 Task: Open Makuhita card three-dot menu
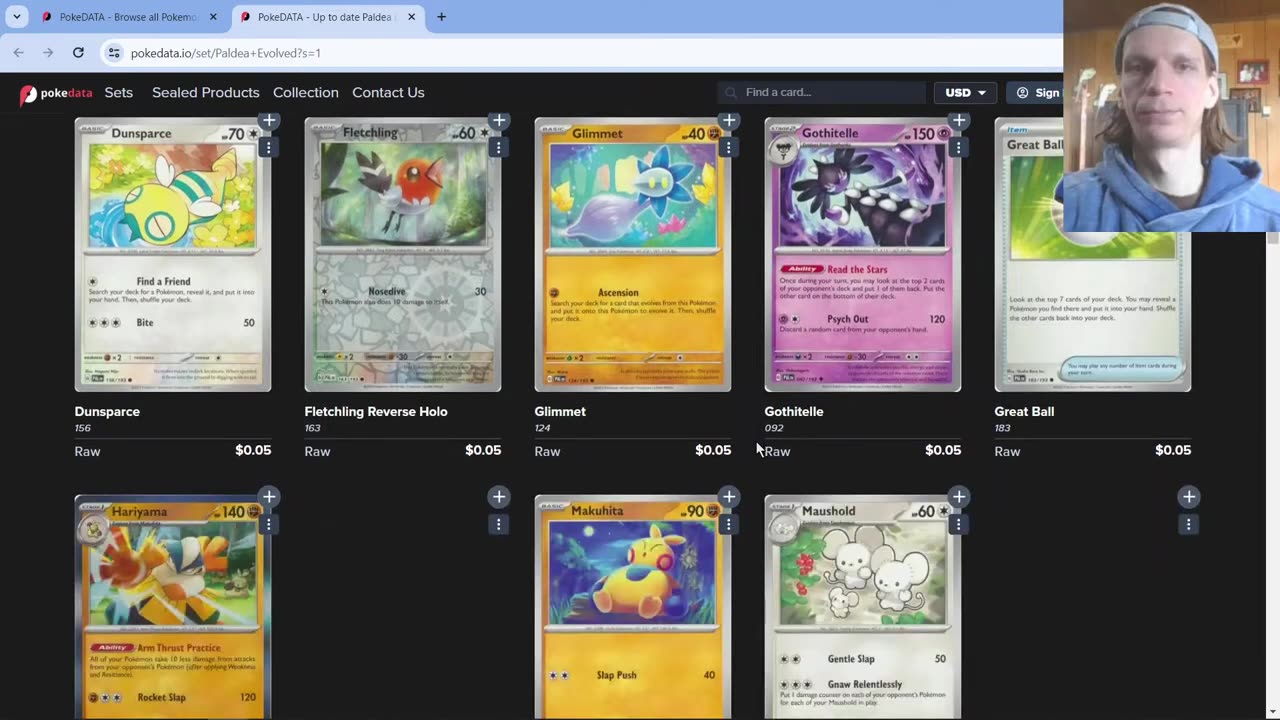[728, 524]
